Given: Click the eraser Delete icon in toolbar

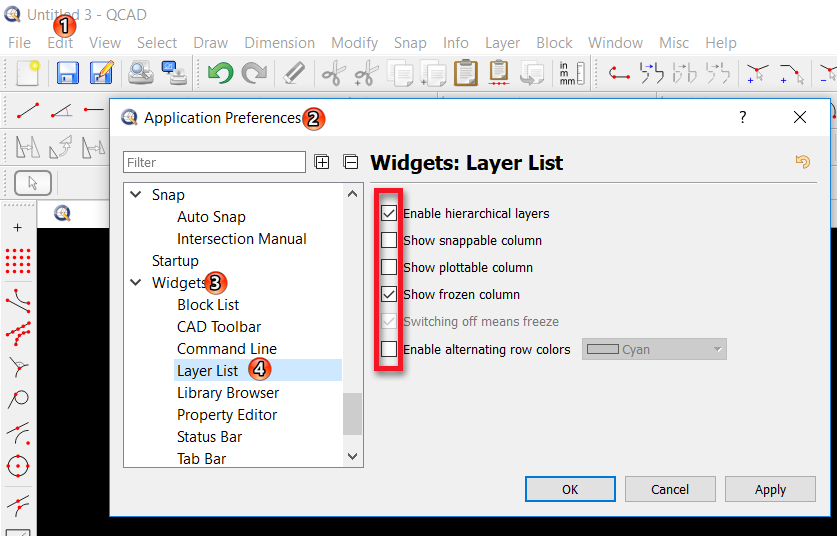Looking at the screenshot, I should coord(293,73).
